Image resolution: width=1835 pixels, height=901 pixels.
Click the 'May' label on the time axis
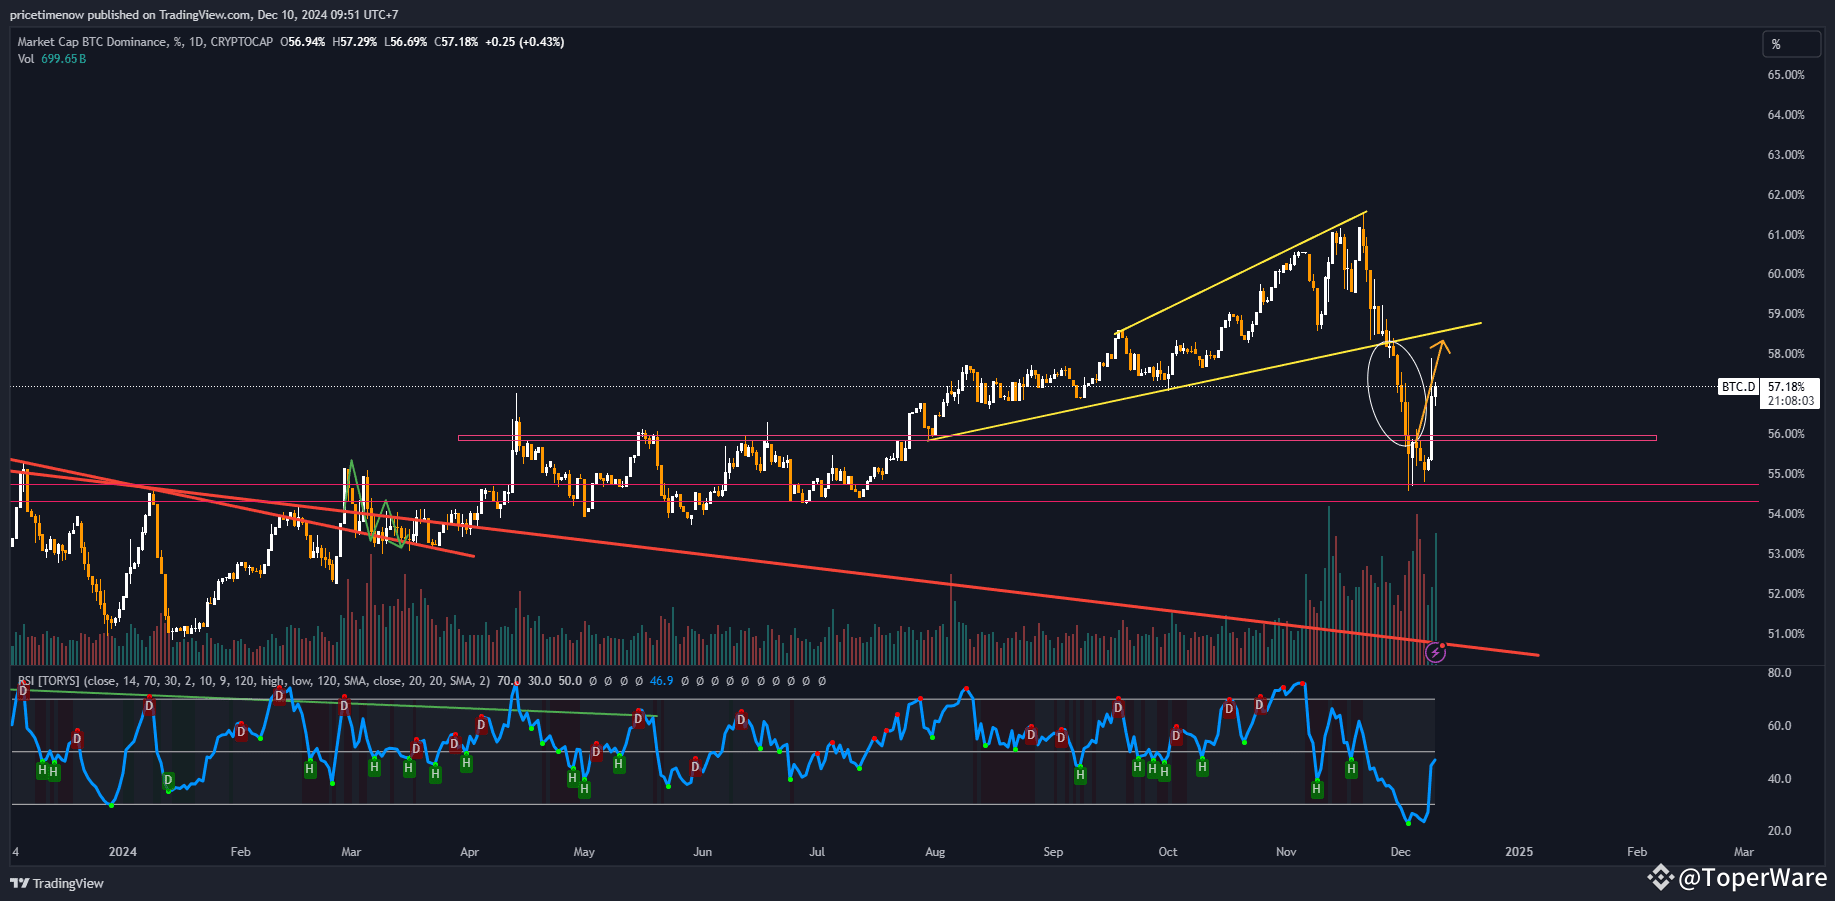pos(584,852)
